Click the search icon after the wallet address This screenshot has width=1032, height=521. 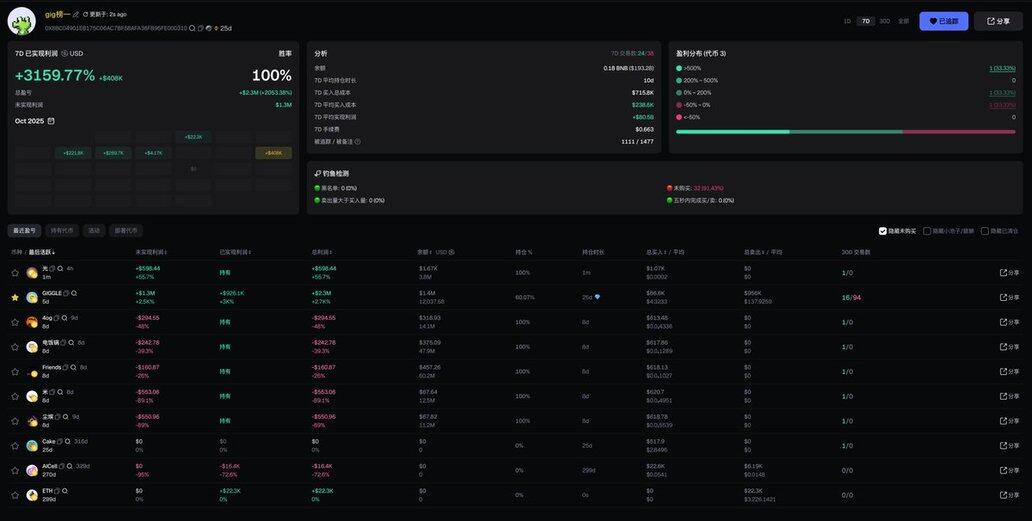pyautogui.click(x=192, y=28)
